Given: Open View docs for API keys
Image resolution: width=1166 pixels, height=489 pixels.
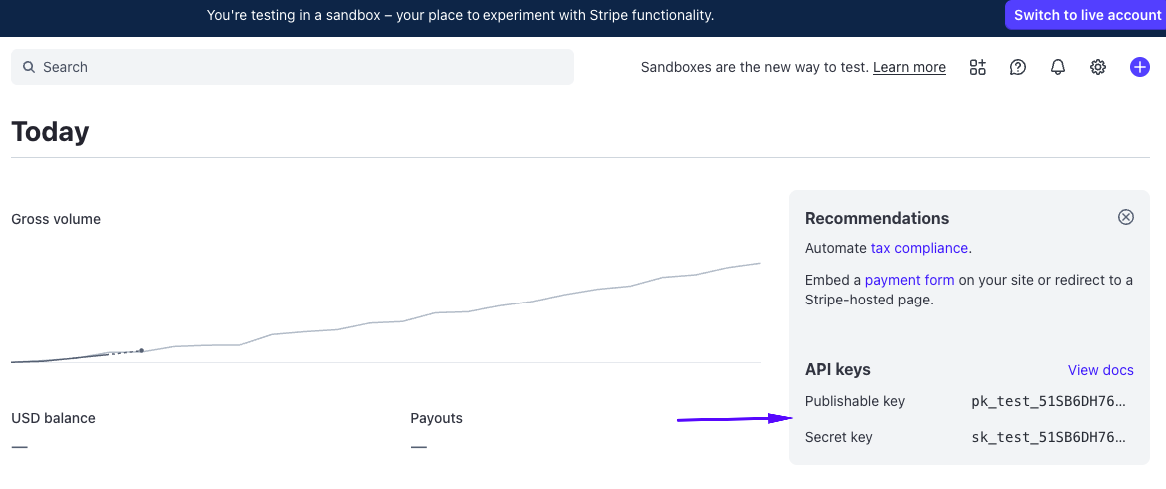Looking at the screenshot, I should point(1100,370).
